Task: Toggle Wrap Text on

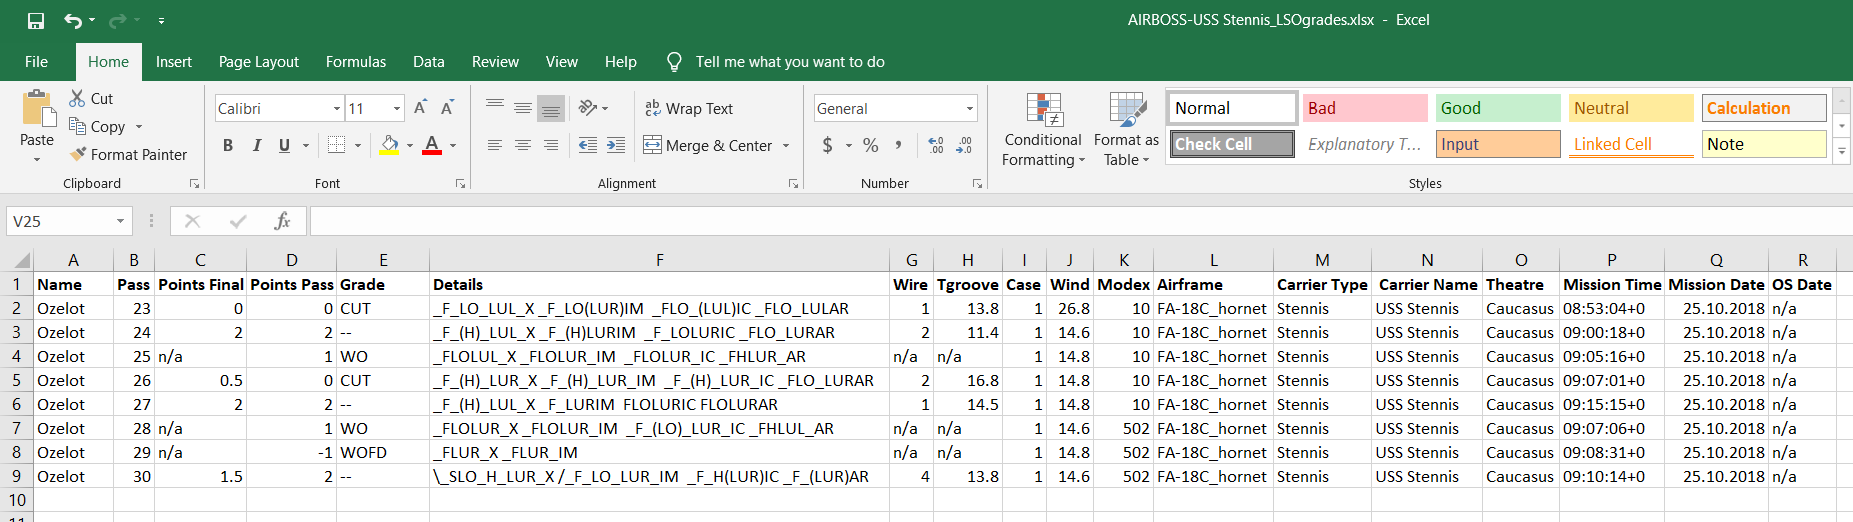Action: [x=689, y=108]
